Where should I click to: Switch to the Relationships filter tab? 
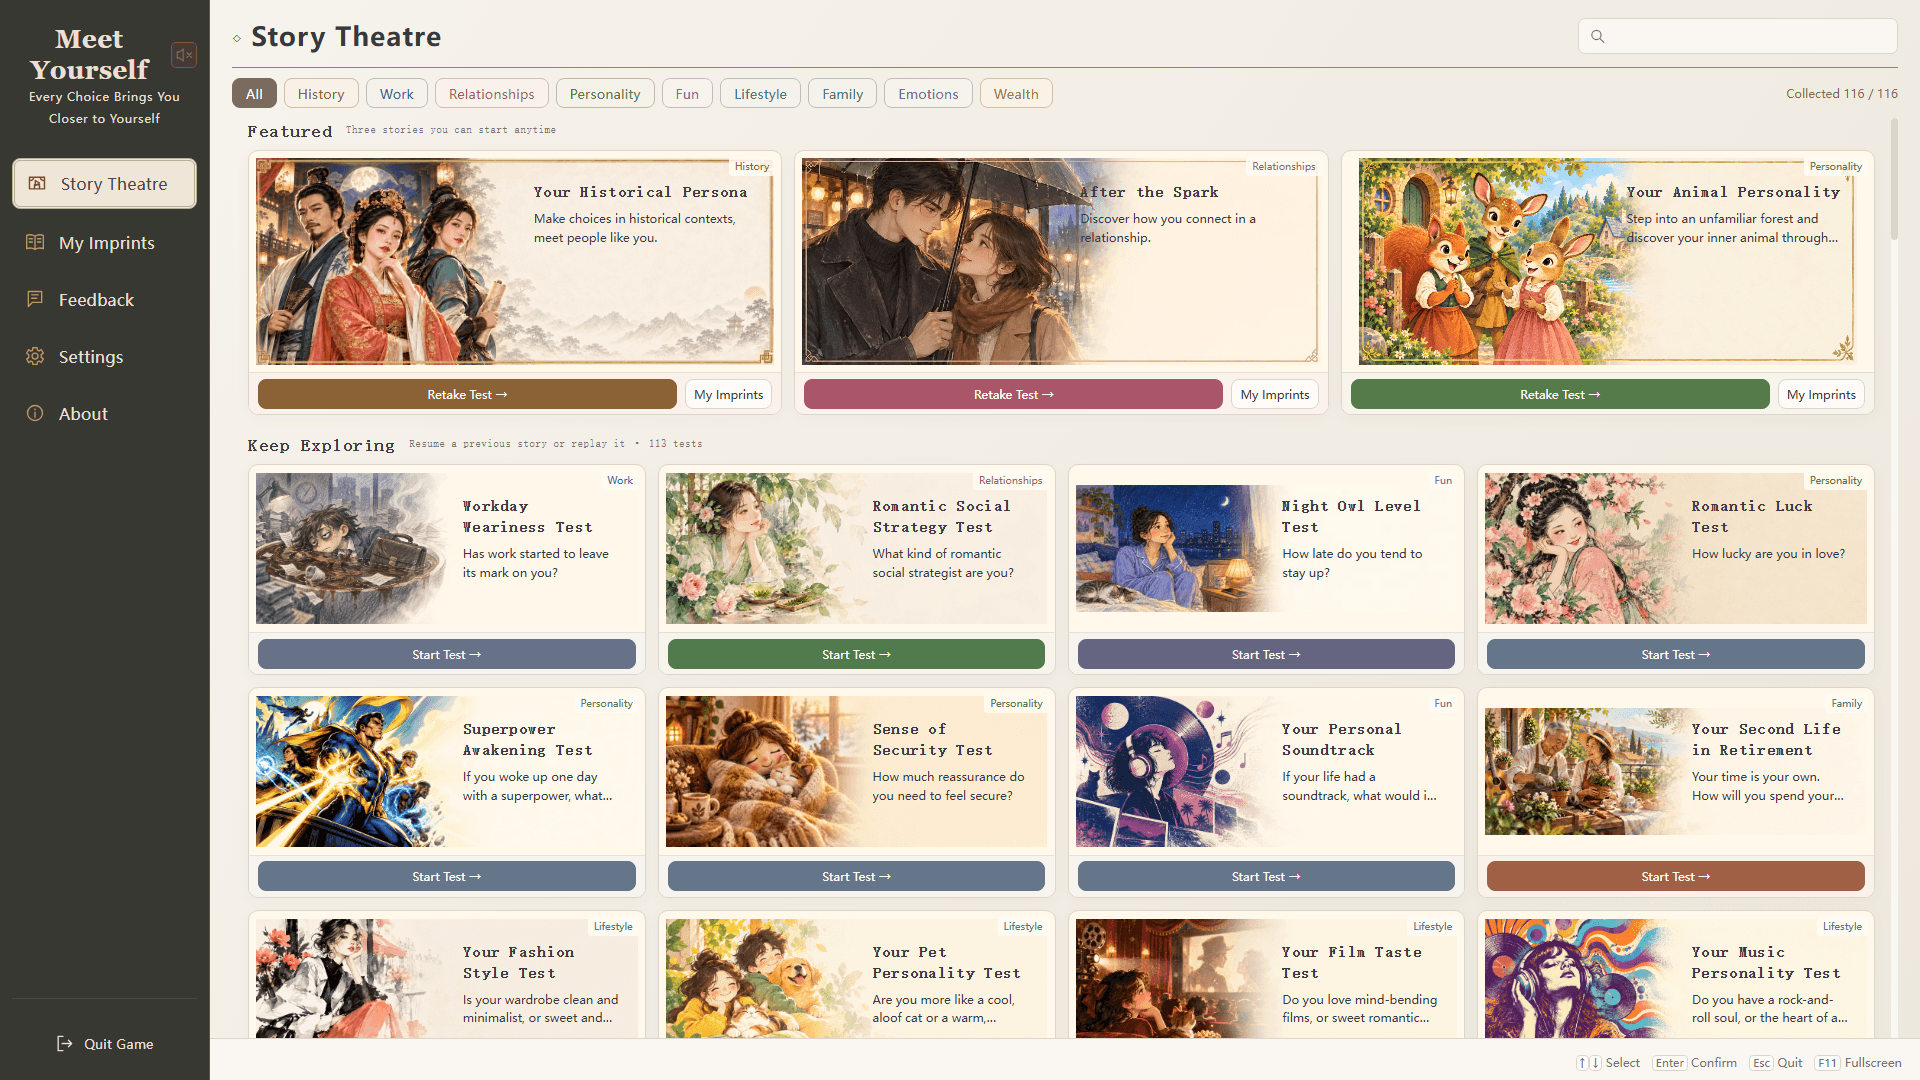[x=491, y=93]
